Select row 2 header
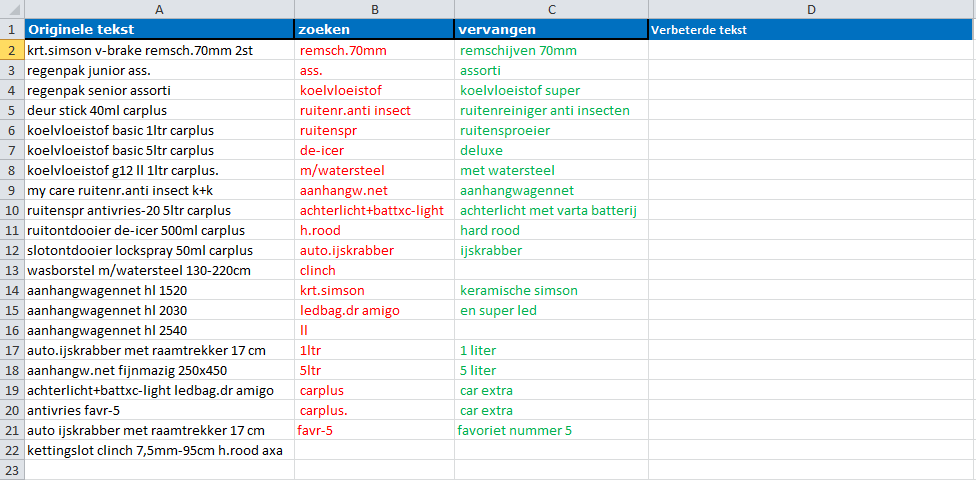This screenshot has width=976, height=480. [12, 50]
